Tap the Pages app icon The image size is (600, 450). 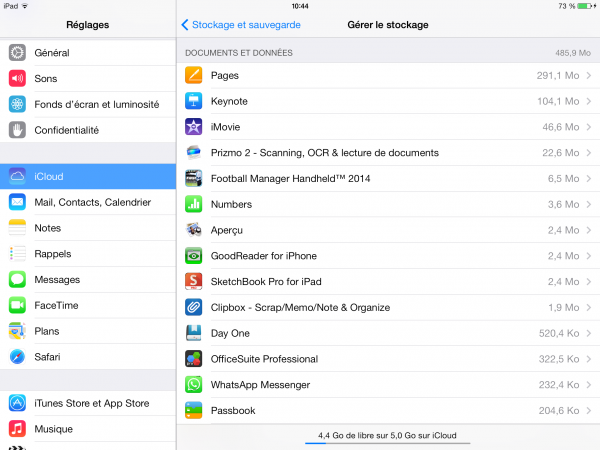[194, 75]
